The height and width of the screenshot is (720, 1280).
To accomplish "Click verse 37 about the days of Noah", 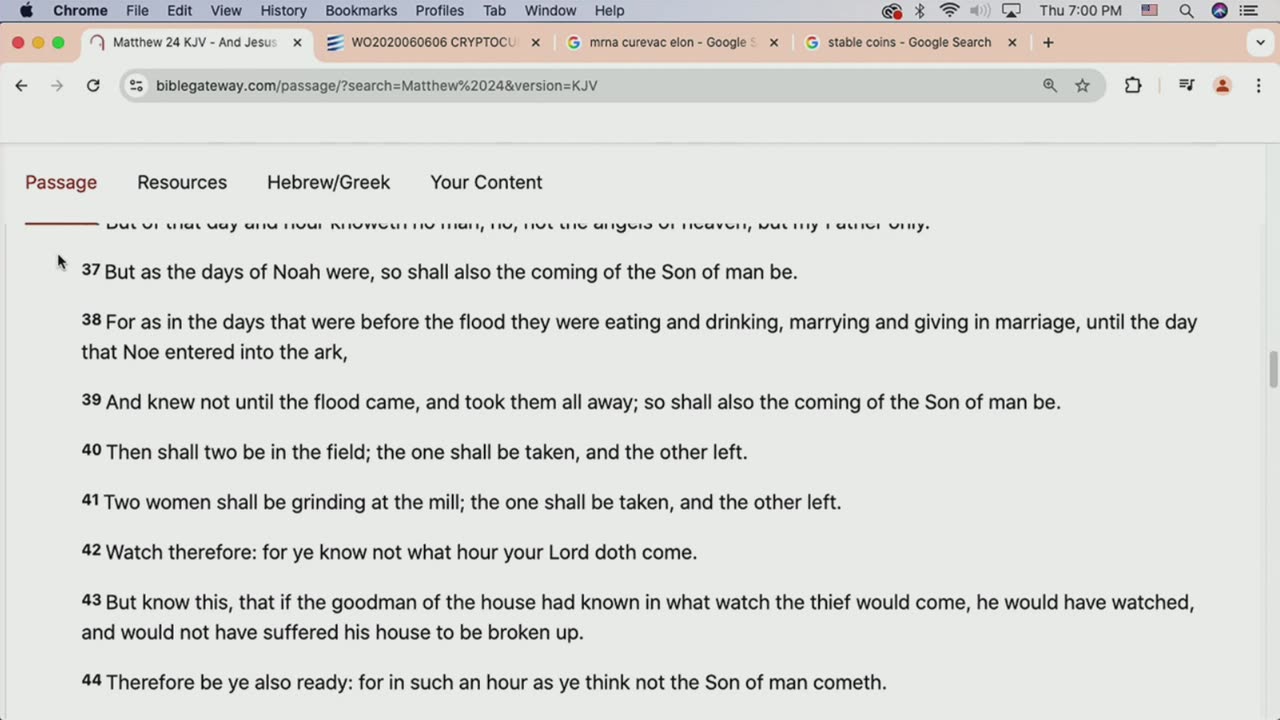I will click(440, 272).
